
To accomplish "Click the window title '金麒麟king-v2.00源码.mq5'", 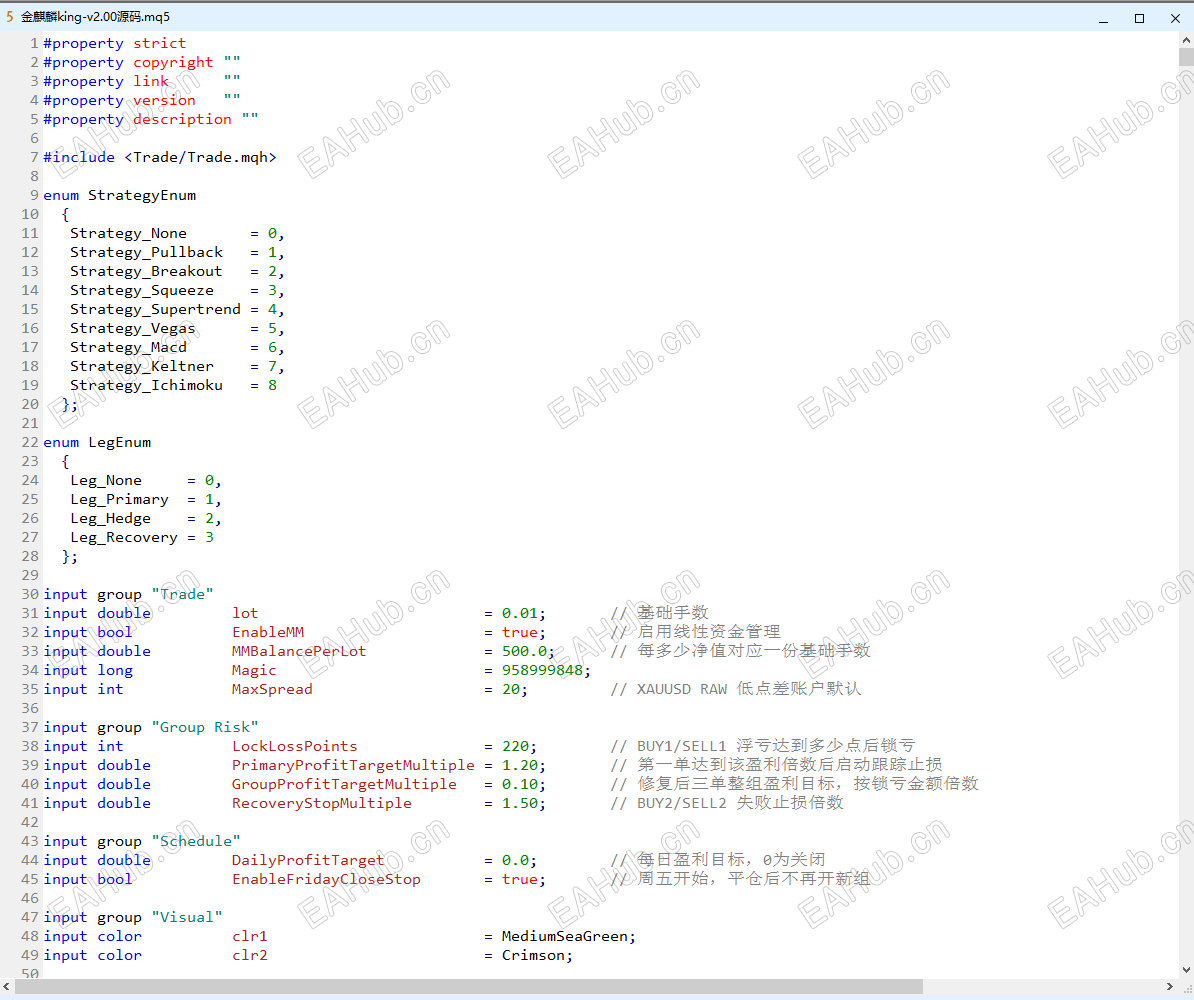I will point(95,17).
